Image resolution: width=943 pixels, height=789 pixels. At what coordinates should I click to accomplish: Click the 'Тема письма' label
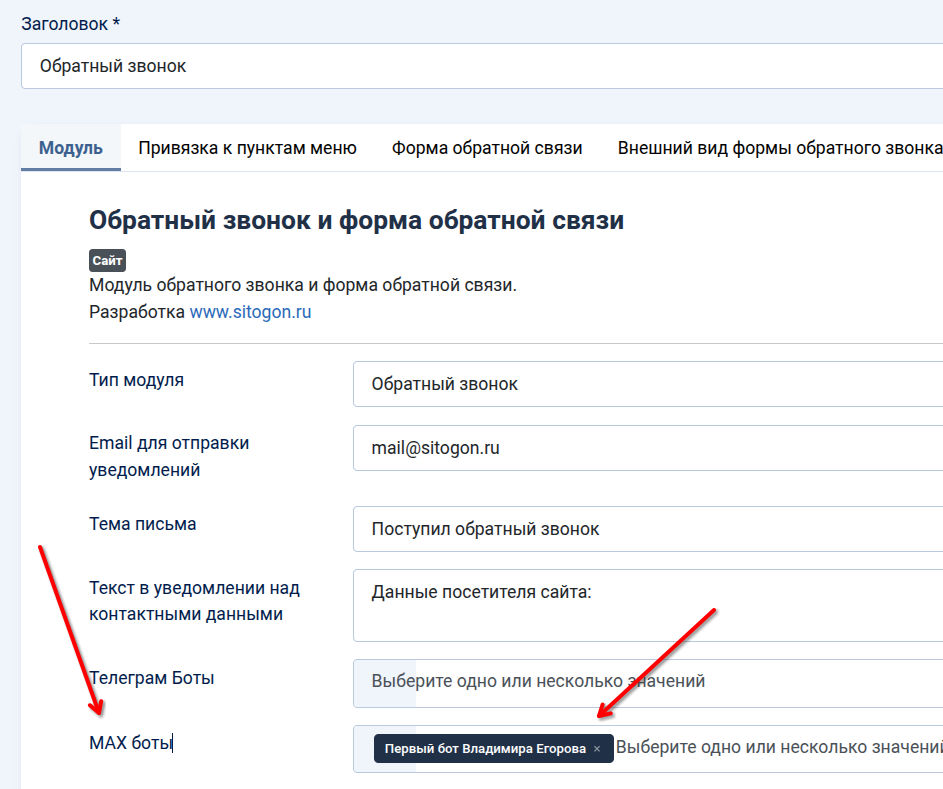coord(142,524)
